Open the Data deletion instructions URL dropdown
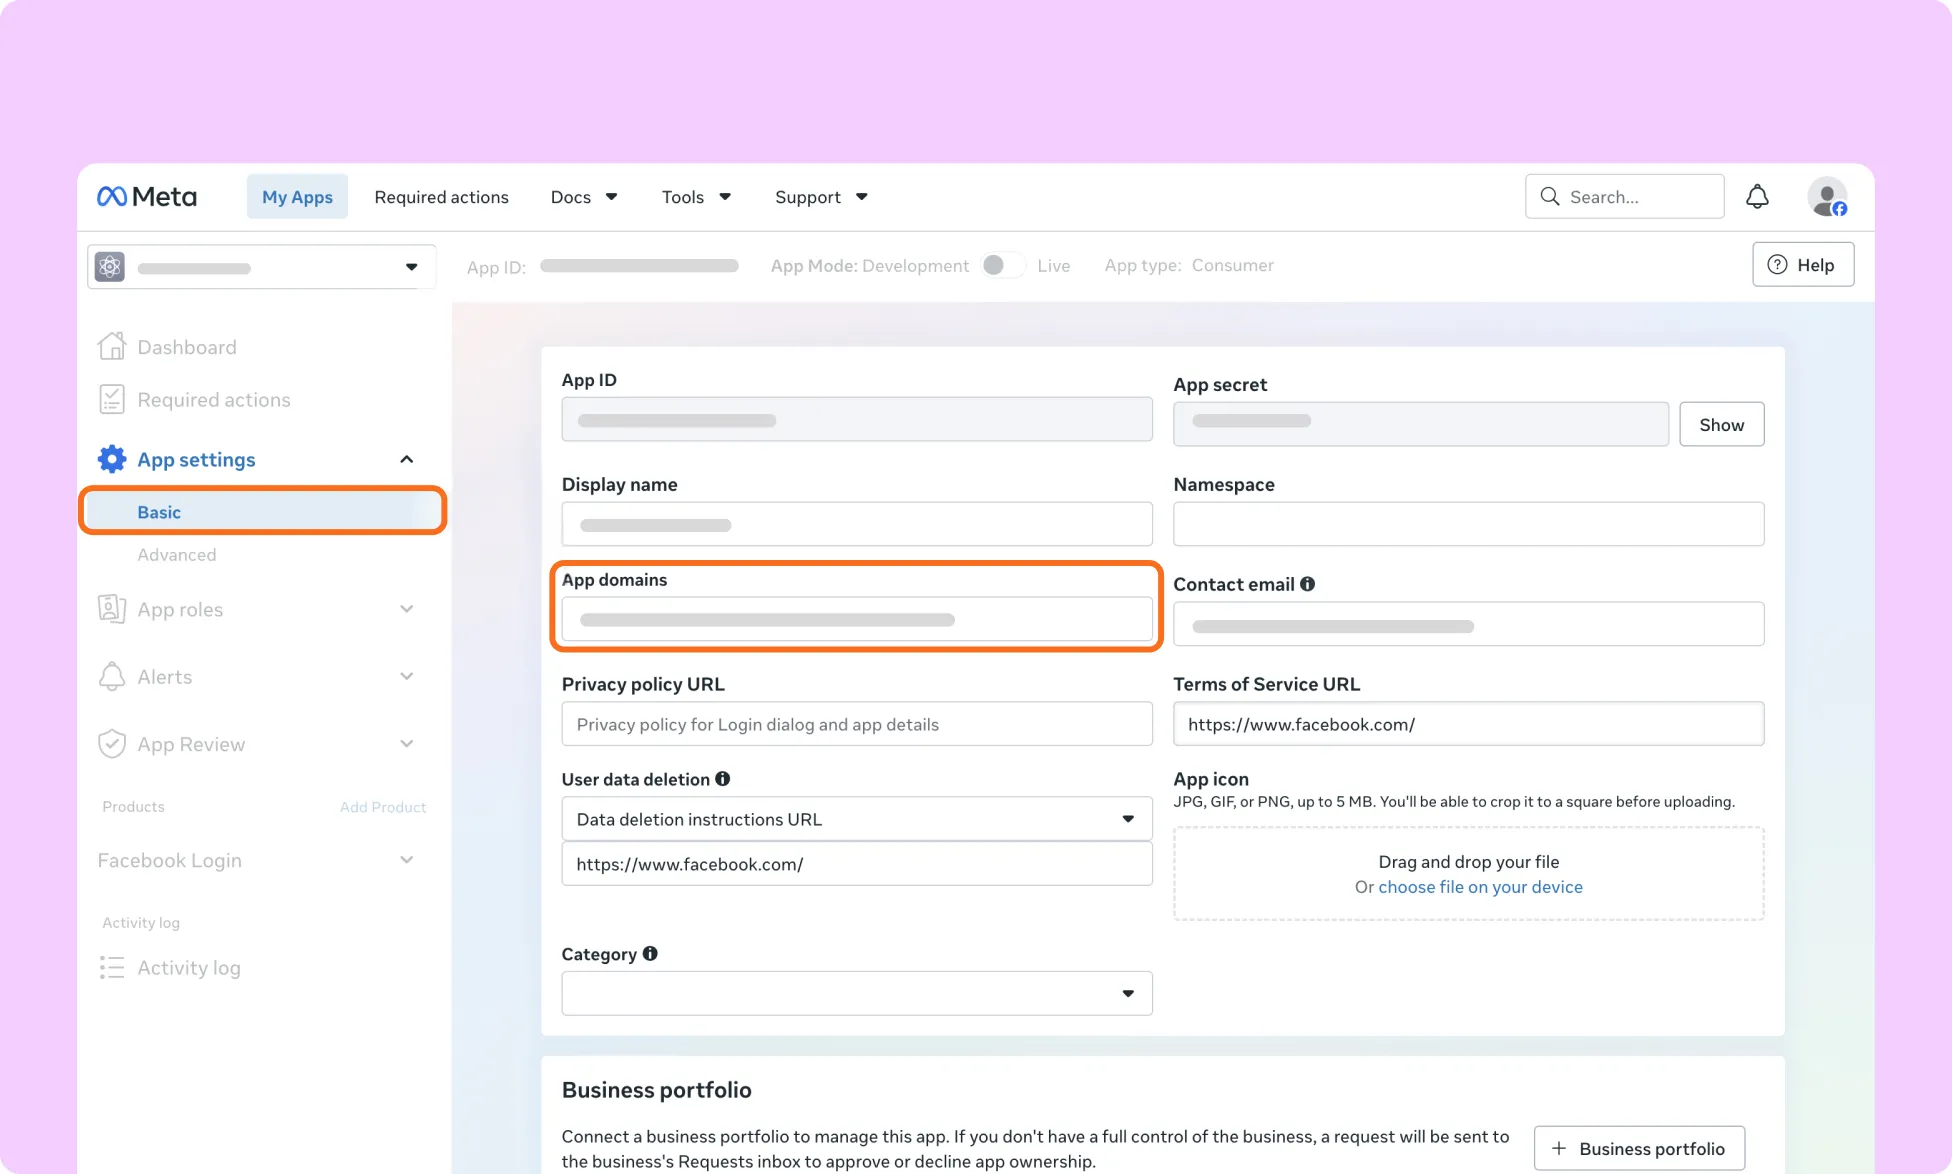The image size is (1952, 1174). point(857,819)
